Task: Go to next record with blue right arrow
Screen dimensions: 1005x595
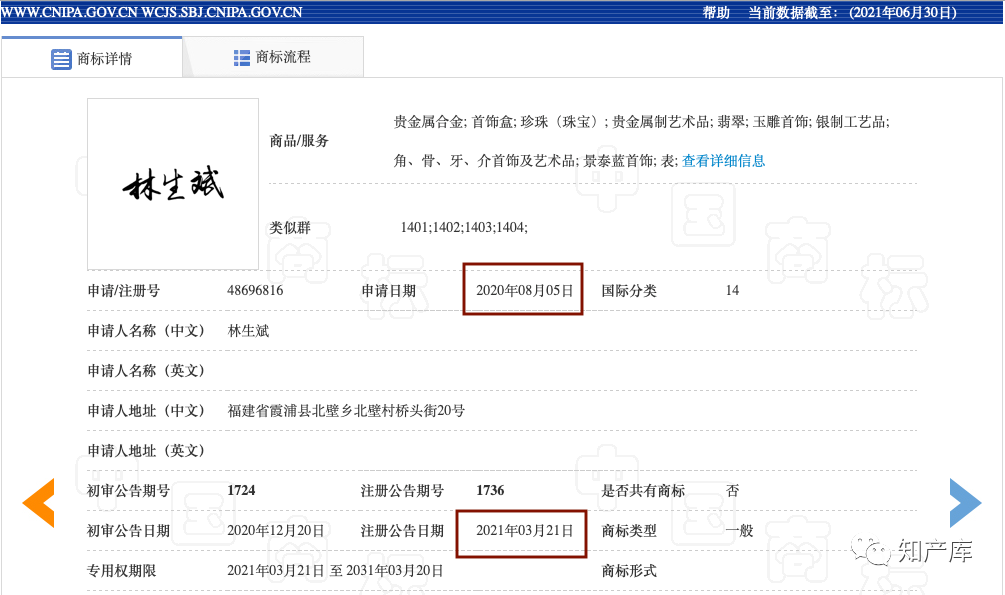Action: (965, 503)
